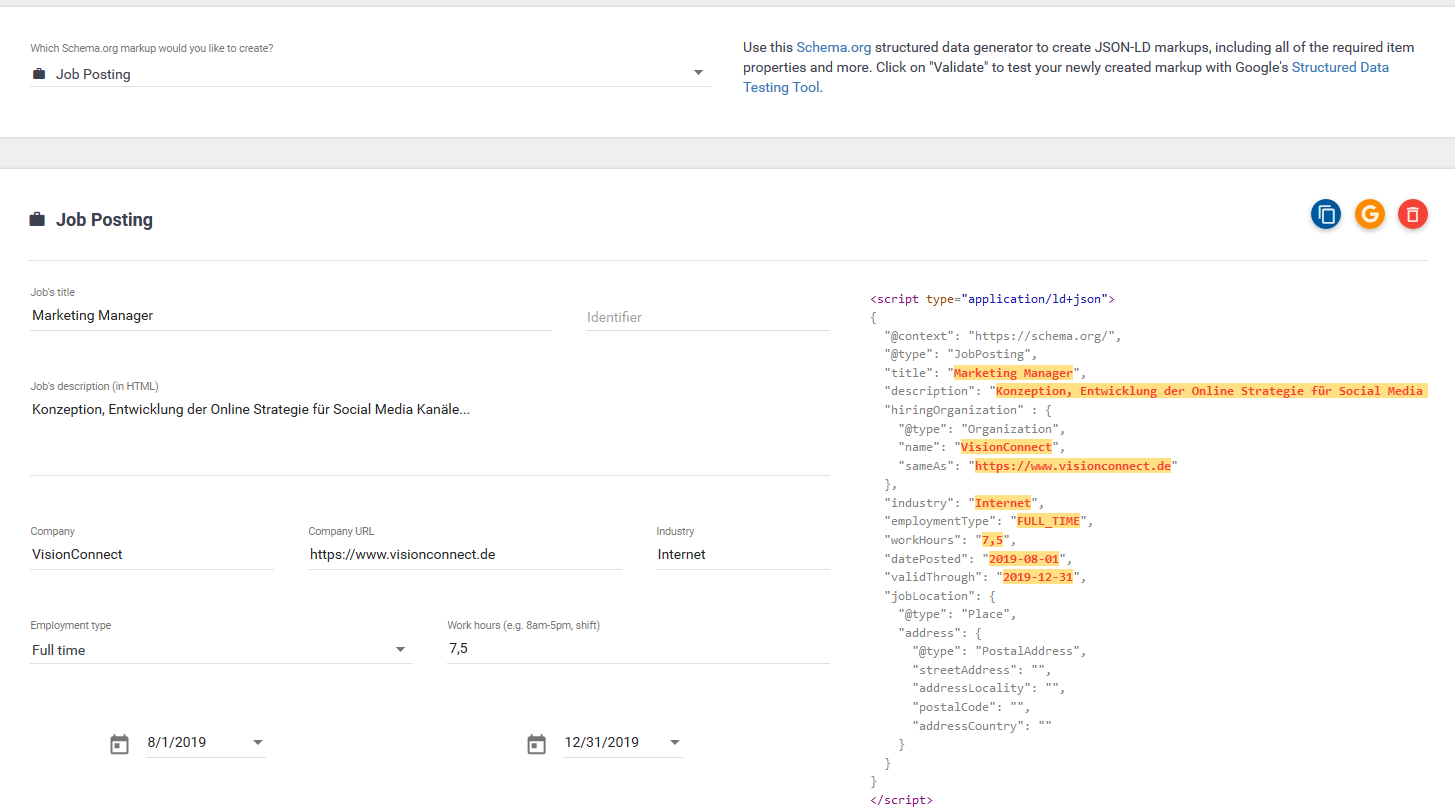The image size is (1455, 812).
Task: Click the Job's title input field
Action: pyautogui.click(x=291, y=315)
